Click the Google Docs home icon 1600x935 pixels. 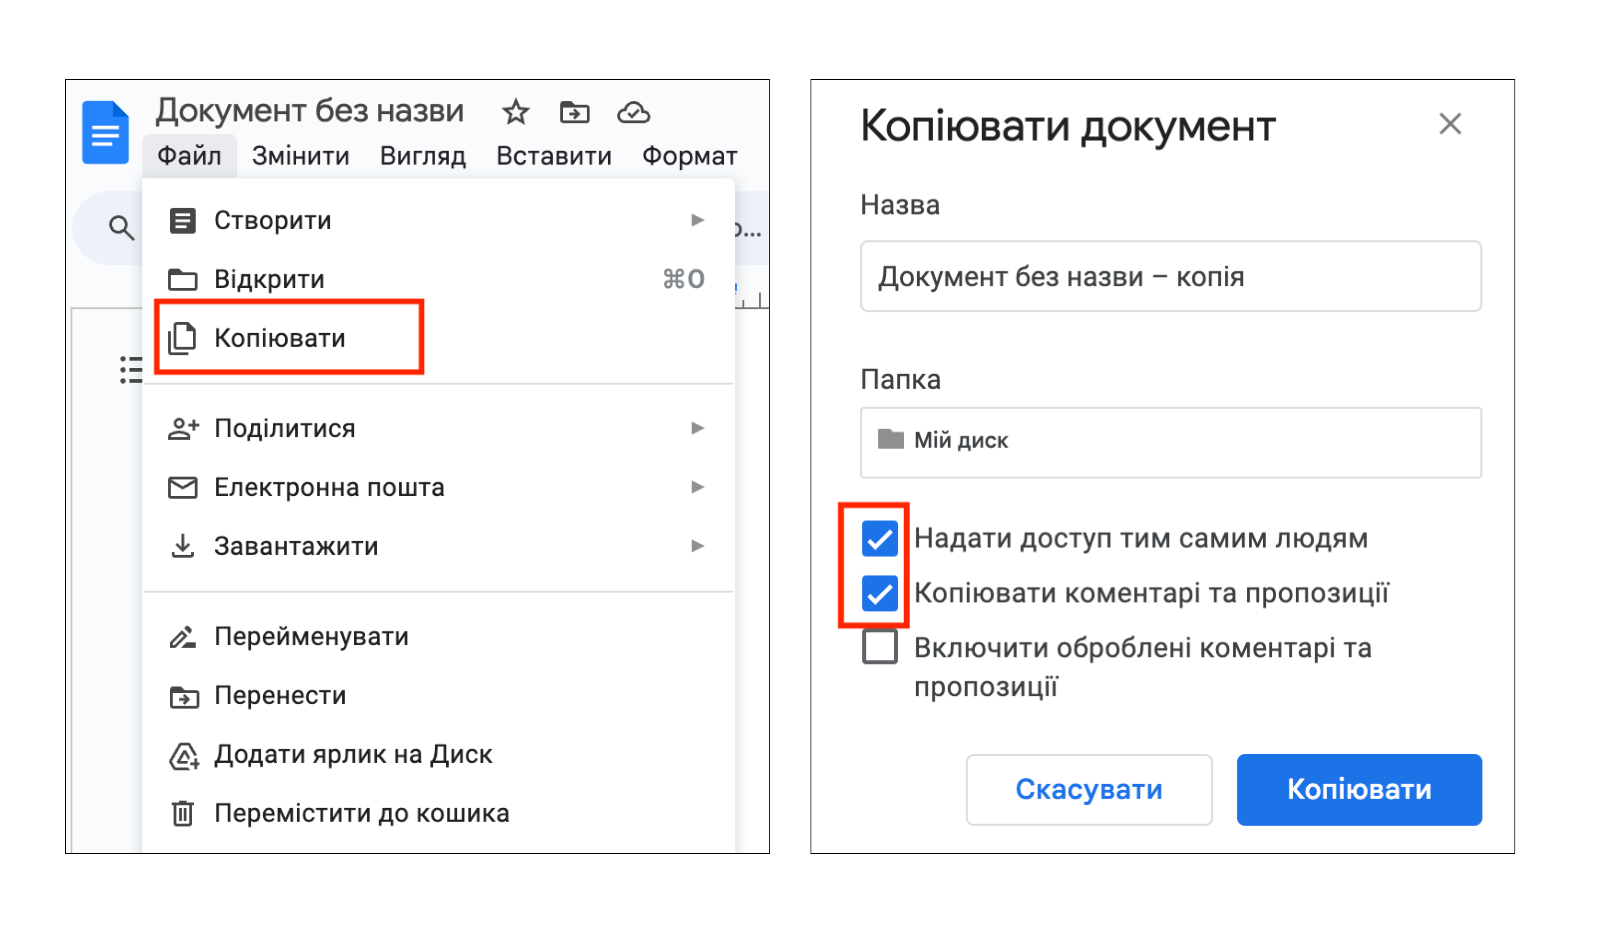click(105, 132)
